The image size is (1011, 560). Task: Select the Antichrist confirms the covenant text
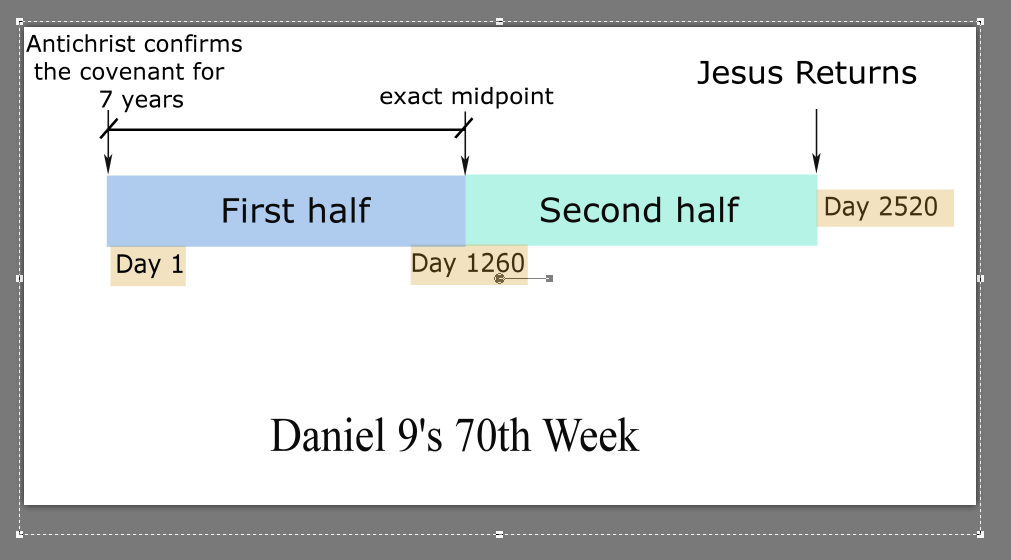tap(134, 72)
